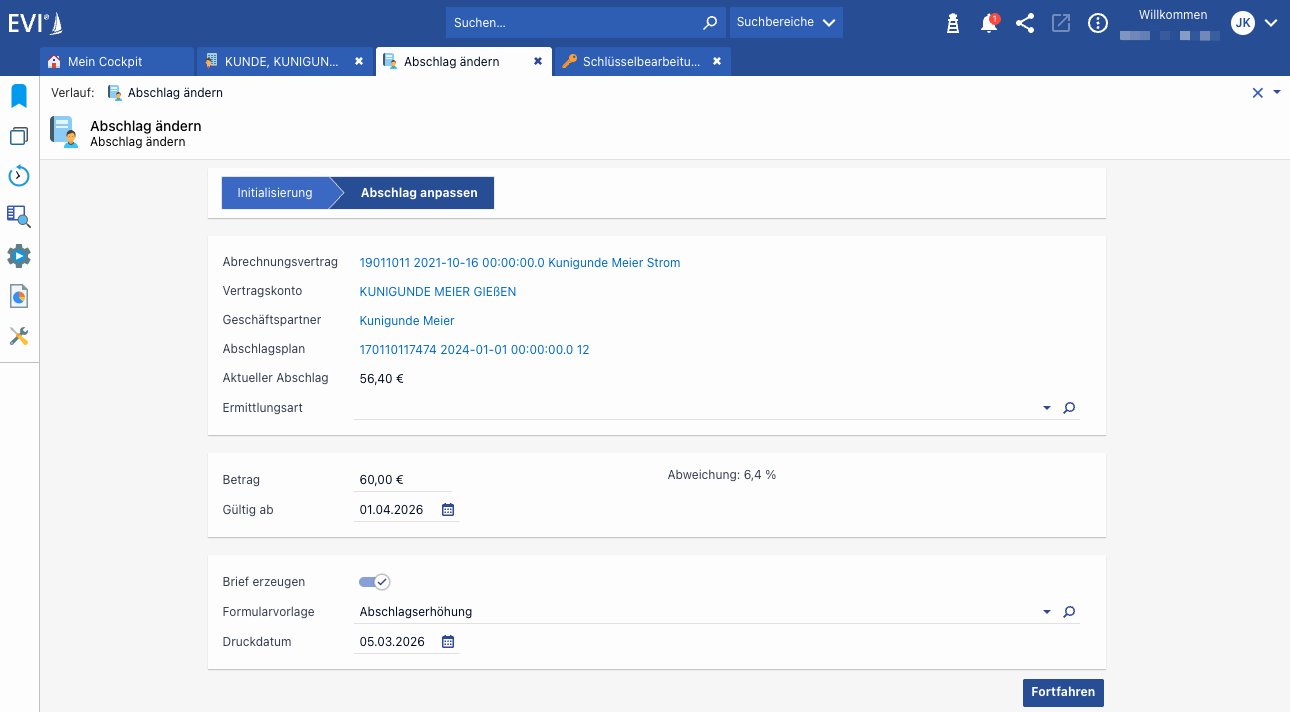This screenshot has width=1290, height=712.
Task: Open calendar picker for Gültig ab
Action: pos(448,510)
